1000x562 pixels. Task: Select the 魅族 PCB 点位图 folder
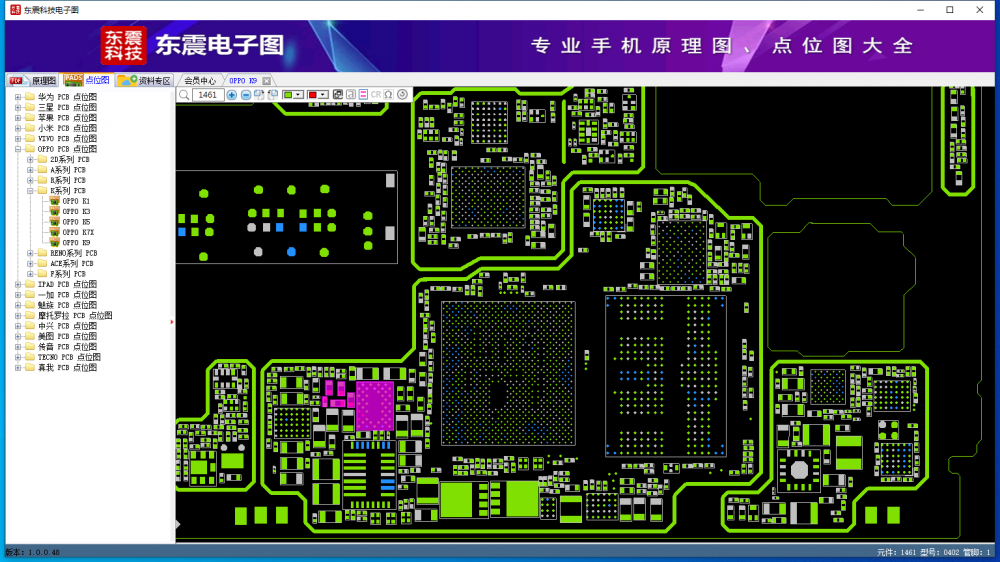(x=67, y=305)
